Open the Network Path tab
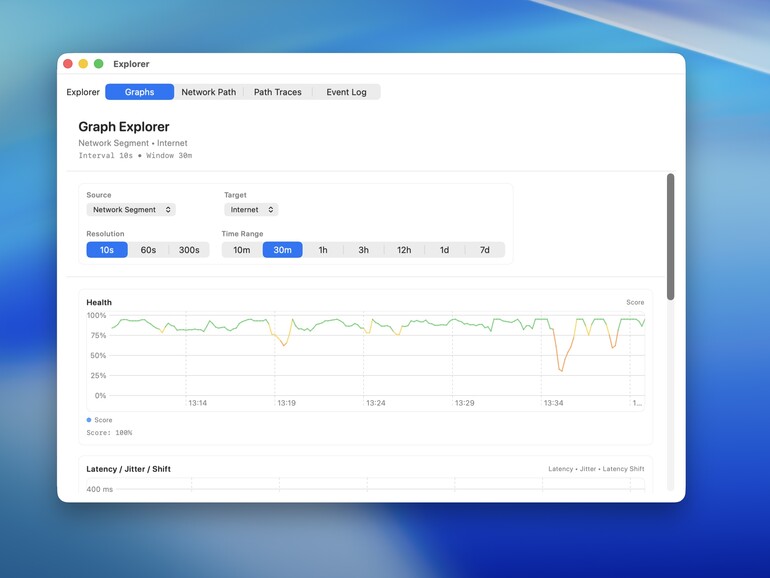 (209, 92)
